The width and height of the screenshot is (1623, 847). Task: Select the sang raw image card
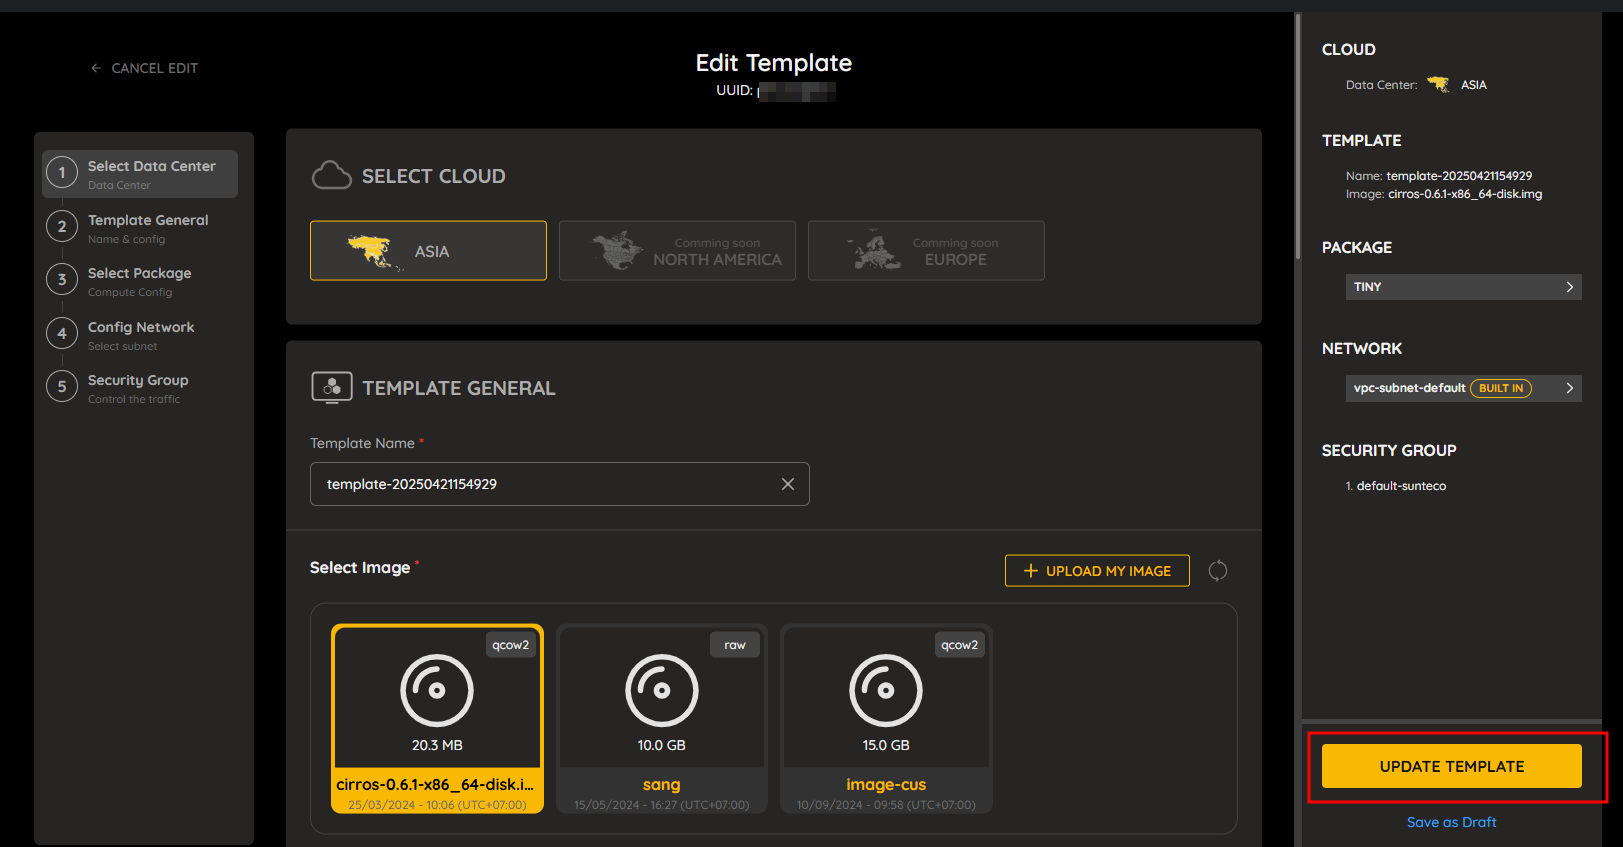click(662, 719)
